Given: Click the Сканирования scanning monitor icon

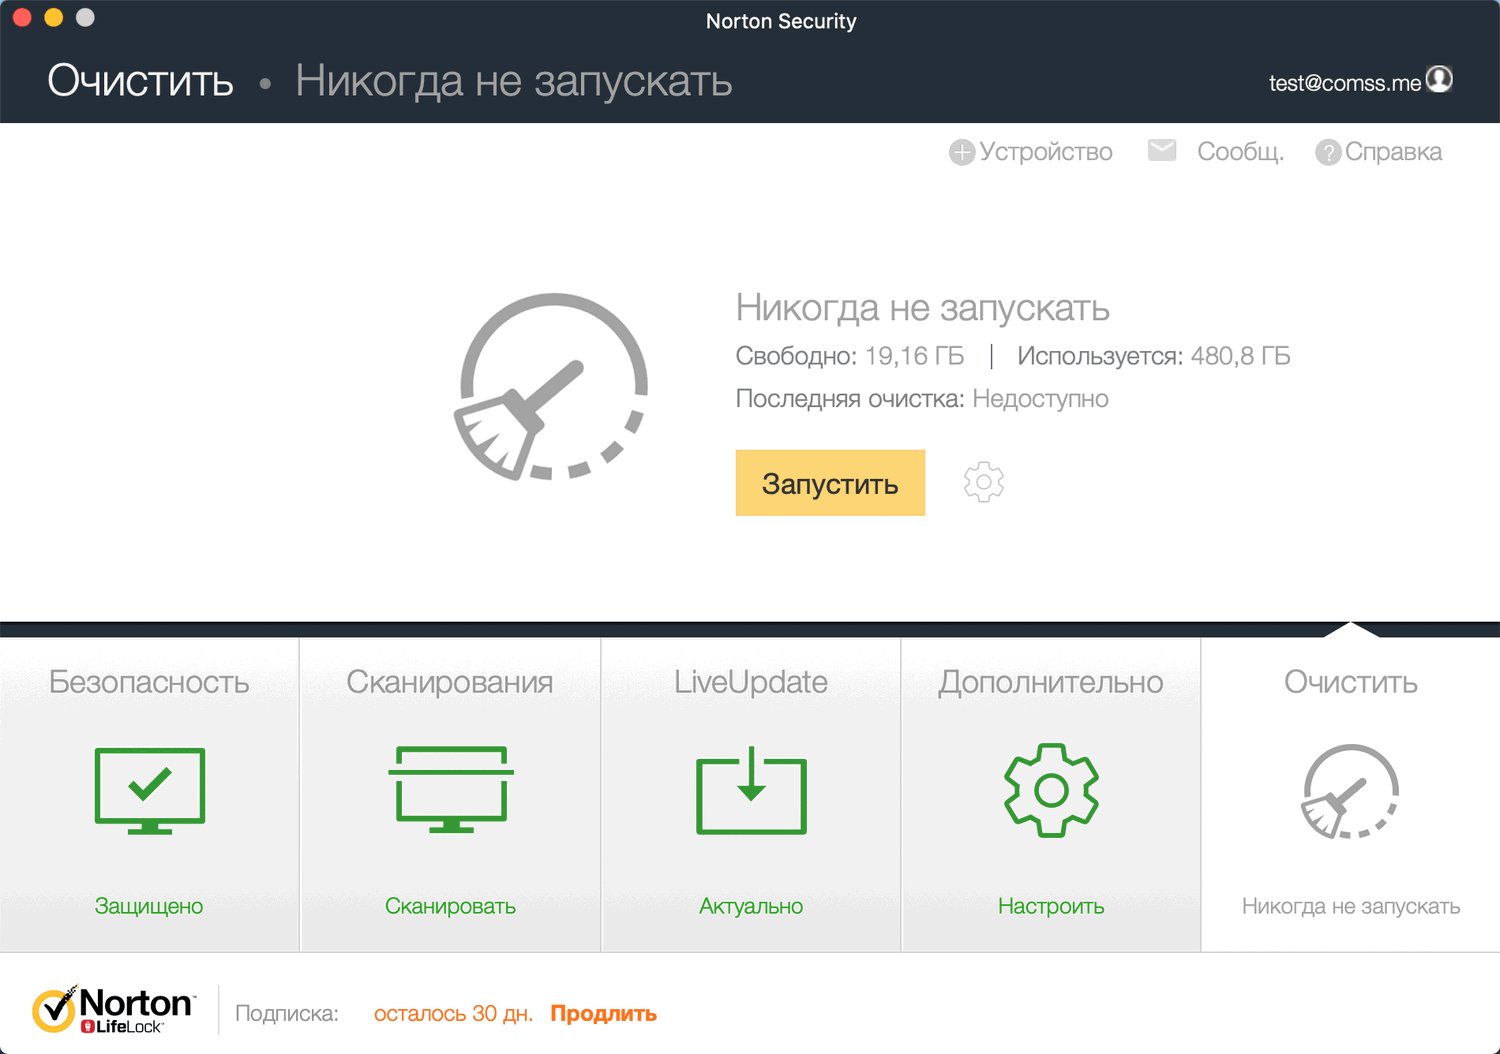Looking at the screenshot, I should pyautogui.click(x=451, y=789).
